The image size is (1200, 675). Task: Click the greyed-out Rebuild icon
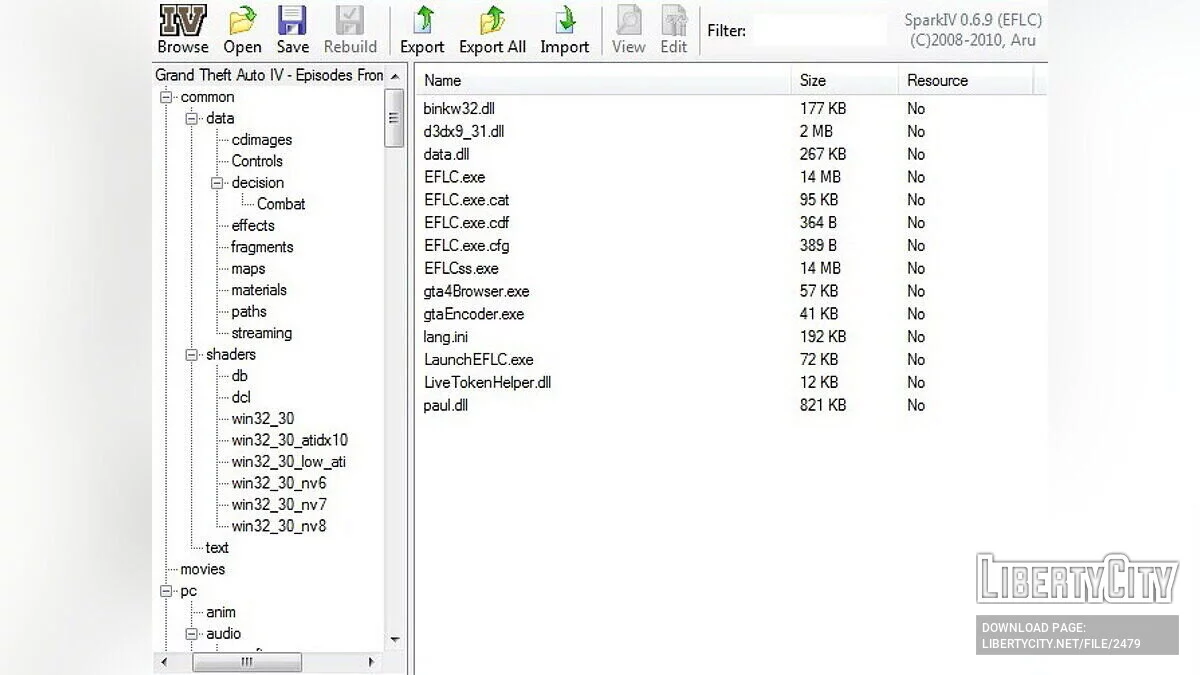tap(350, 21)
